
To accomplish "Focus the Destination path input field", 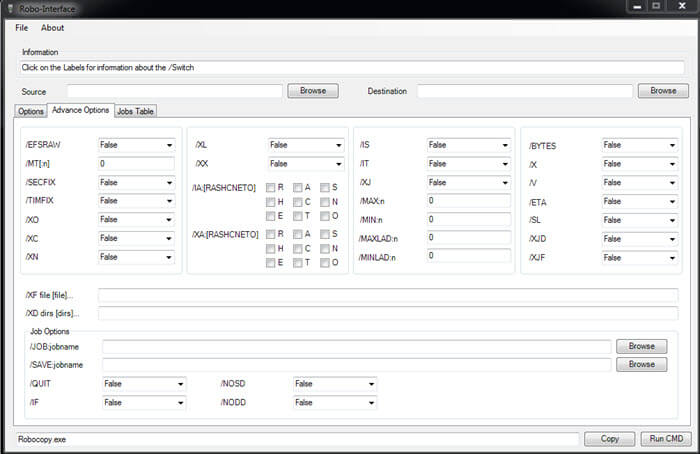I will (x=525, y=91).
